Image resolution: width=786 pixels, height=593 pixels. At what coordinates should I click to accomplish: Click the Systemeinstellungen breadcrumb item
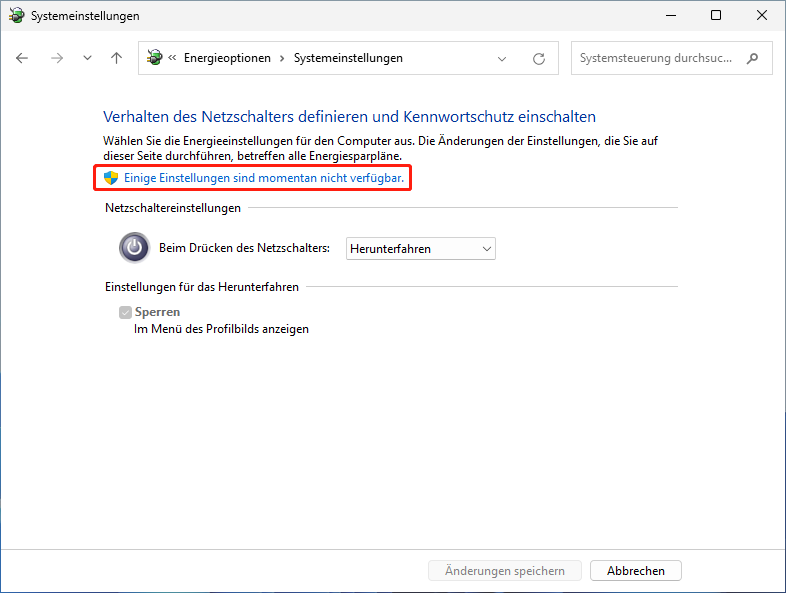(x=348, y=58)
